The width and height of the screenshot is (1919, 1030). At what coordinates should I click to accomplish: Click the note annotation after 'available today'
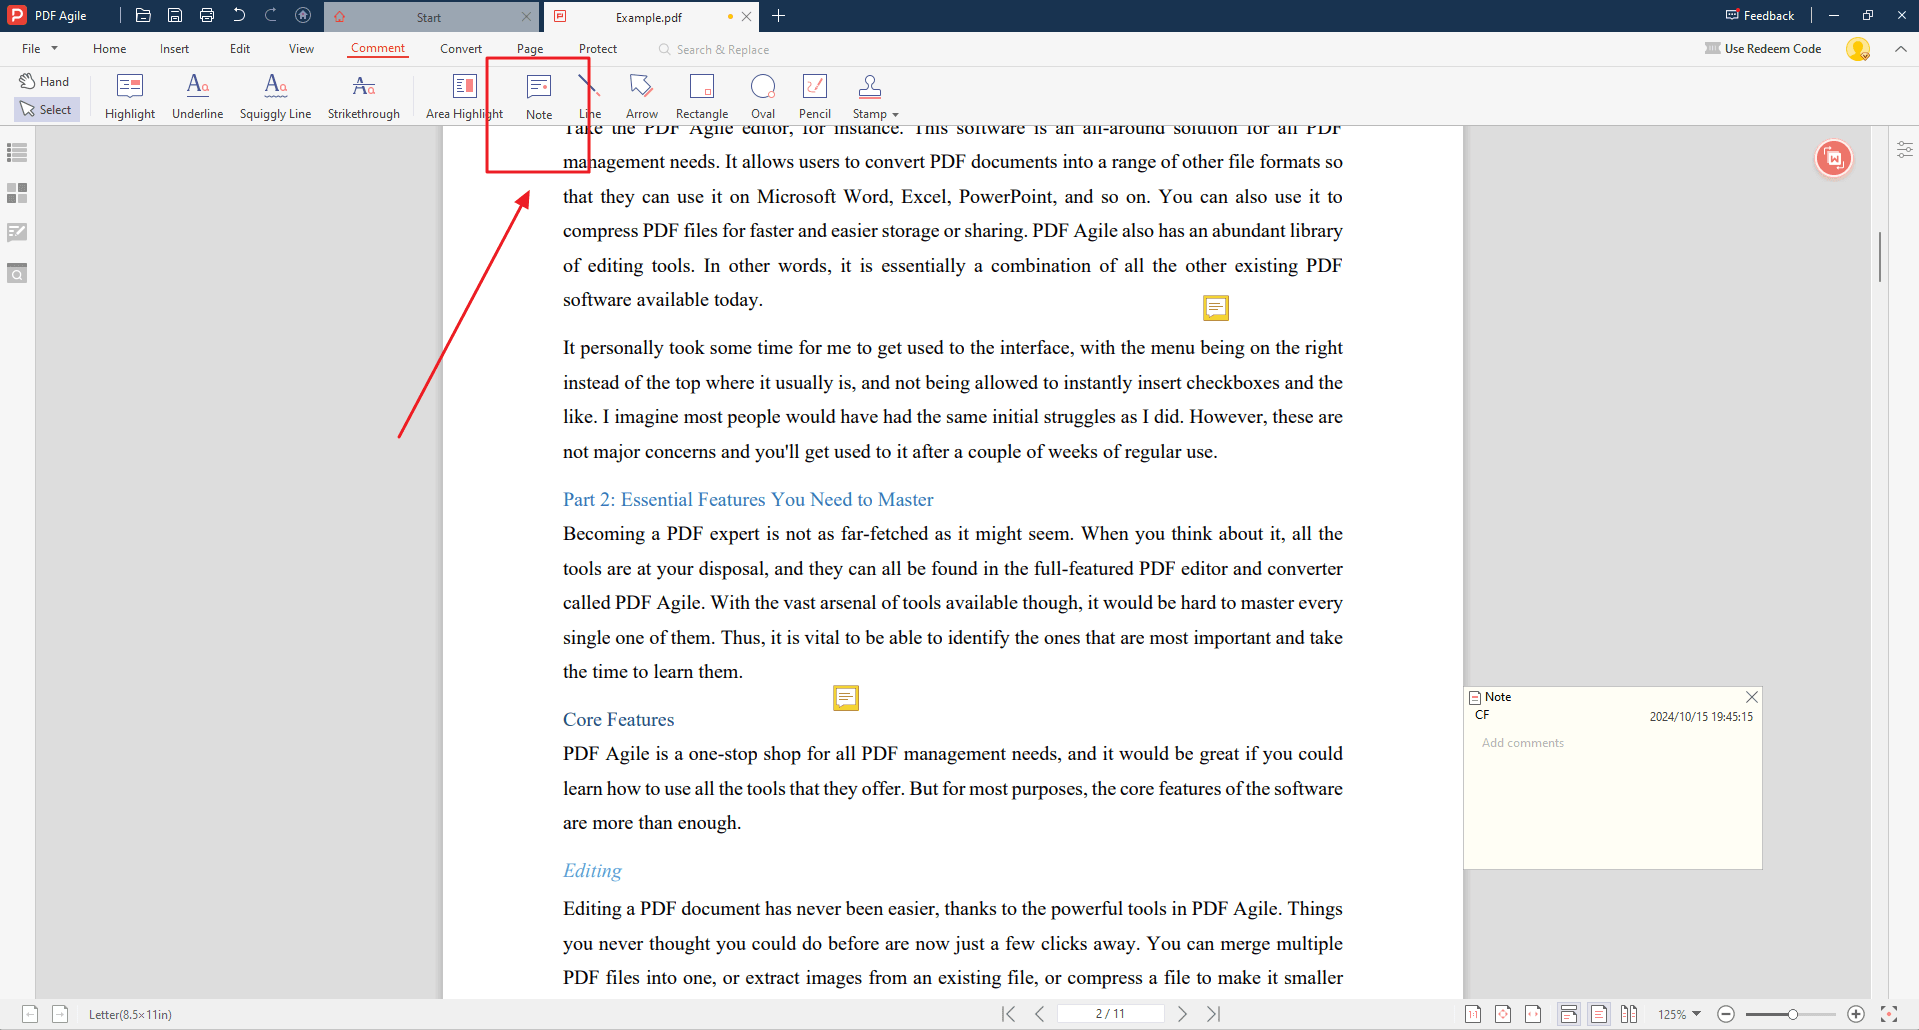(1215, 307)
